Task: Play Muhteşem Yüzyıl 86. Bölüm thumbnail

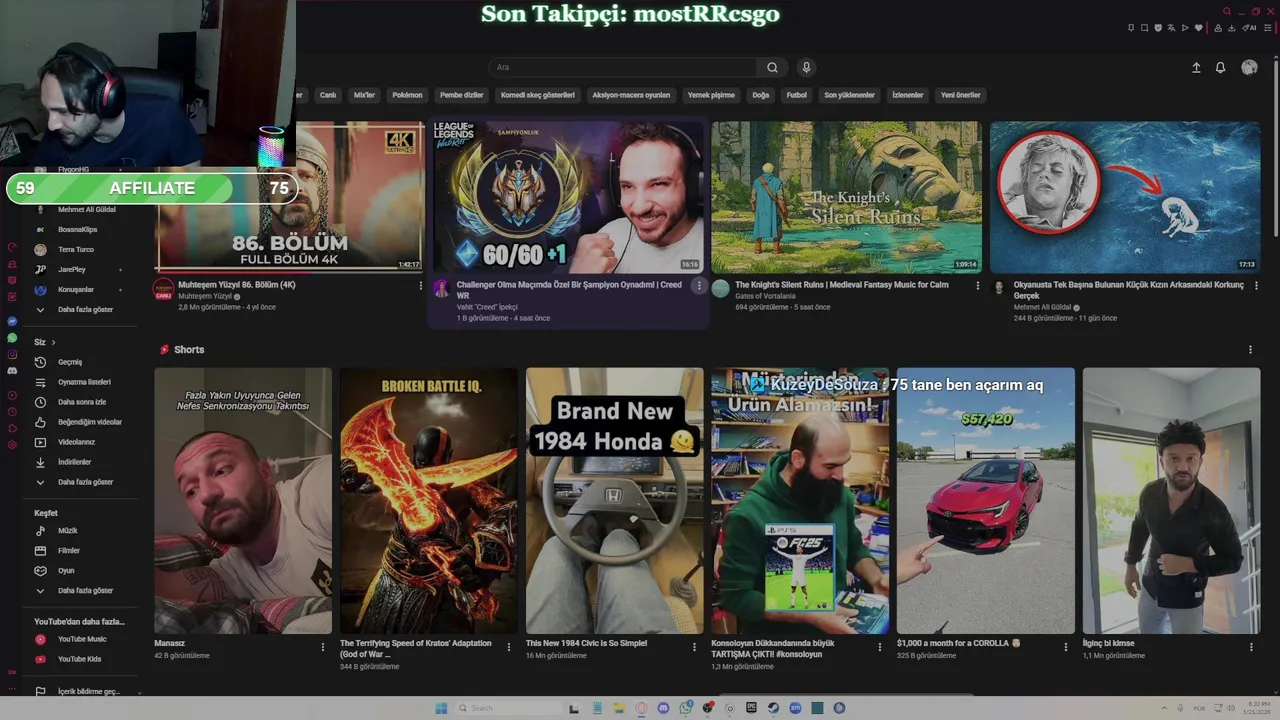Action: coord(290,197)
